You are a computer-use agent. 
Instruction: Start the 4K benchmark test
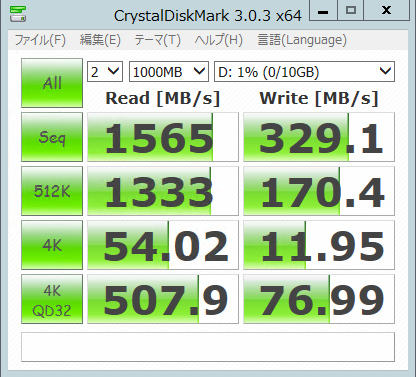(x=52, y=245)
